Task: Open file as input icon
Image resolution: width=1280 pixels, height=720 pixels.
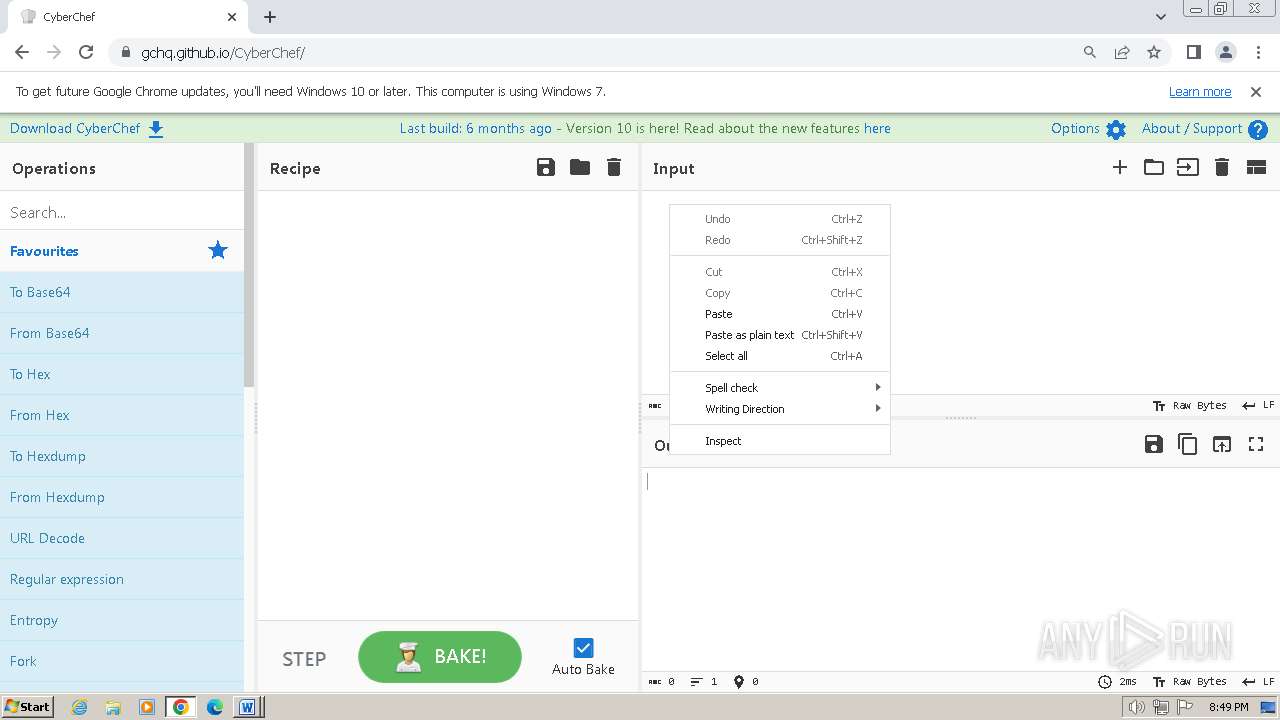Action: coord(1187,168)
